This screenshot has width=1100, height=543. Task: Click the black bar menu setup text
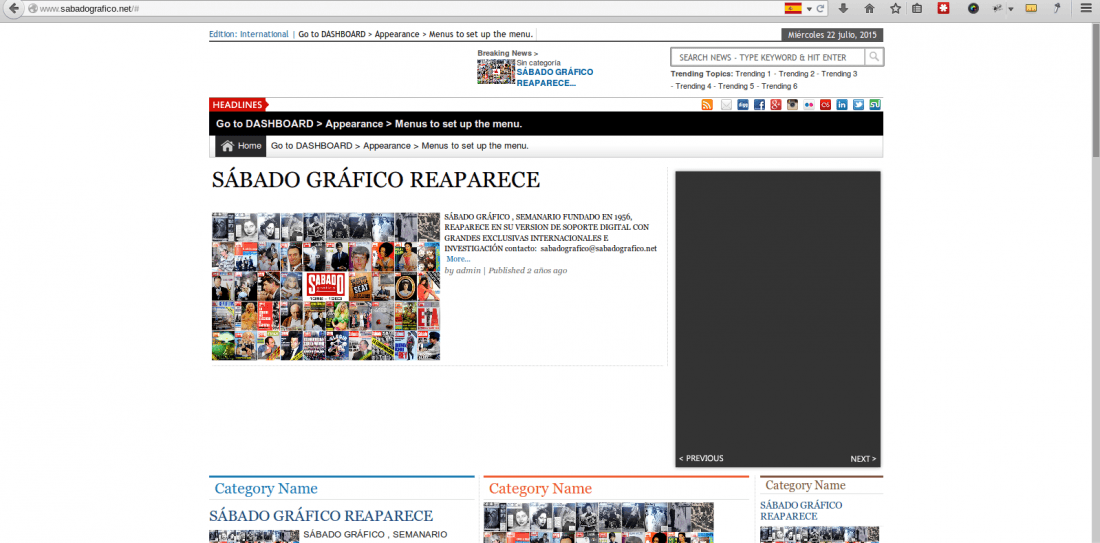pos(369,123)
